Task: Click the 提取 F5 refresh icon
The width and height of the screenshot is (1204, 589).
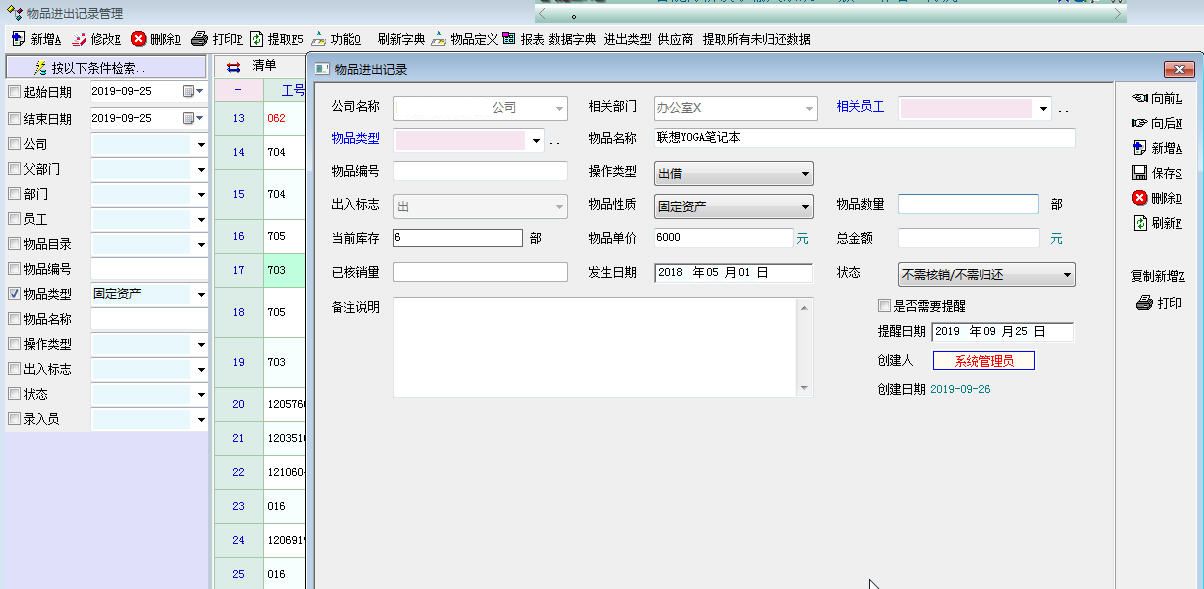Action: click(257, 39)
